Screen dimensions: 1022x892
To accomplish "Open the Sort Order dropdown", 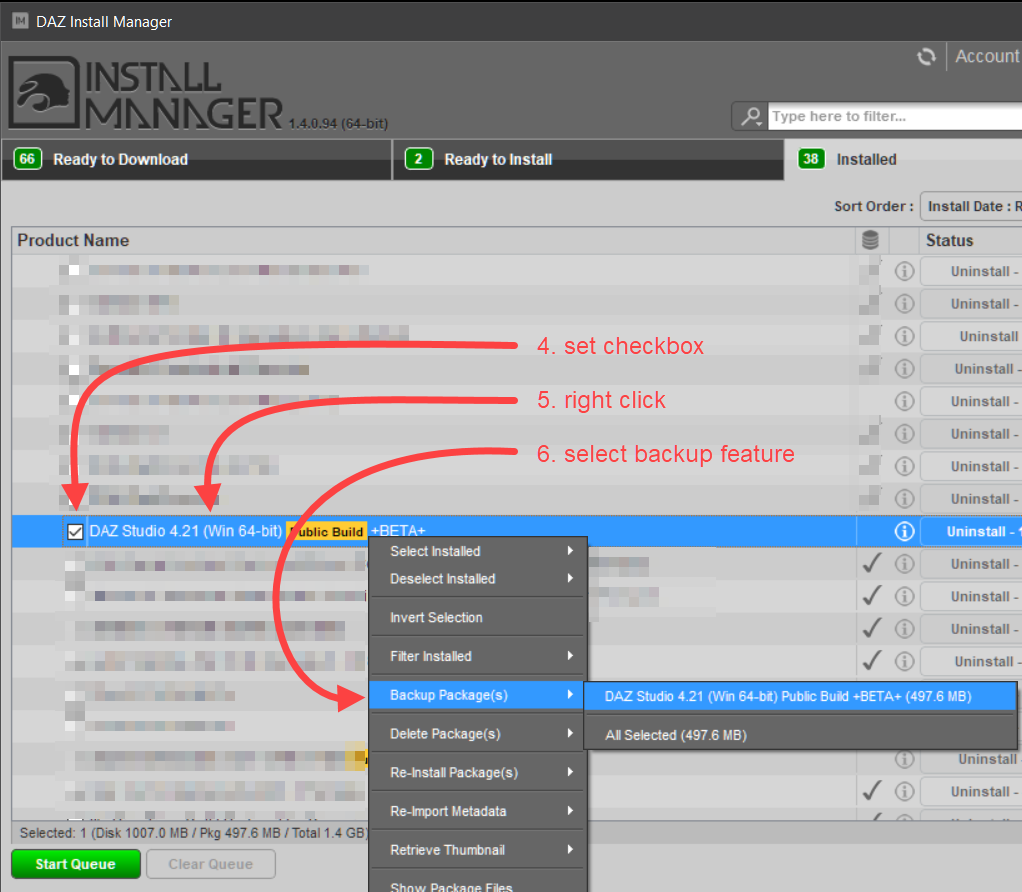I will click(971, 207).
